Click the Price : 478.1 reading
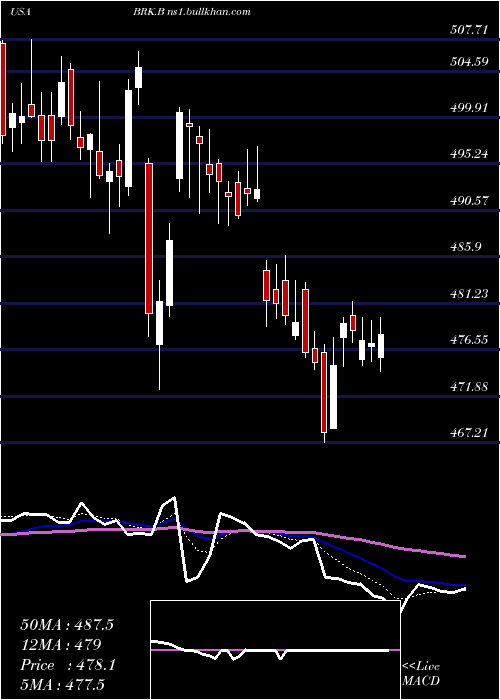The image size is (500, 700). click(68, 665)
